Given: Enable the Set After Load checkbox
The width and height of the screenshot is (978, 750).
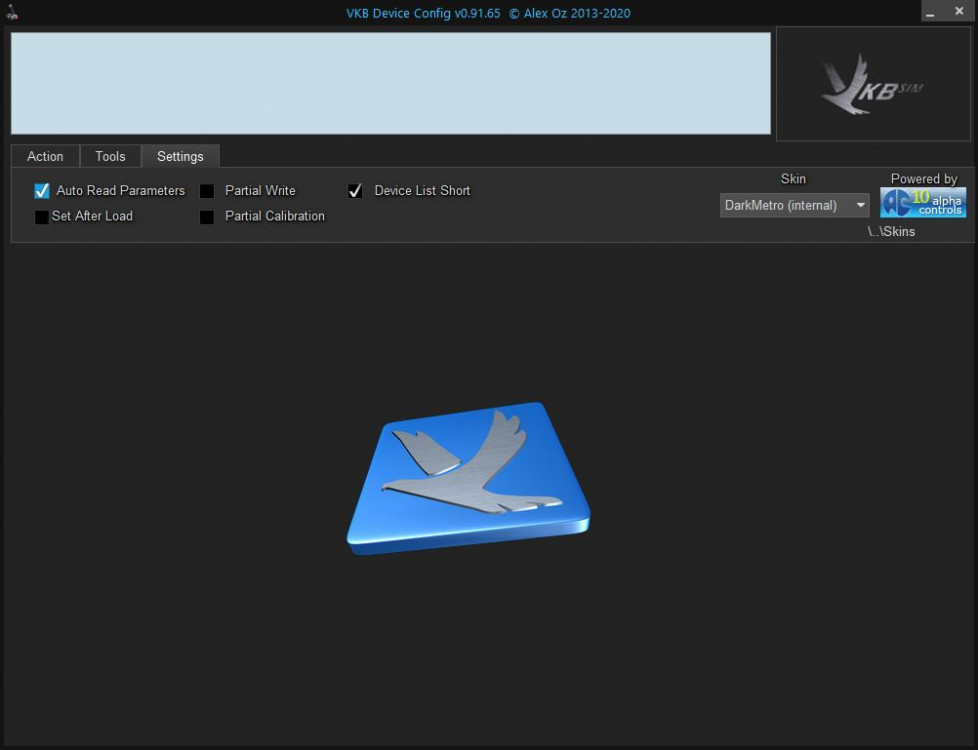Looking at the screenshot, I should [42, 217].
